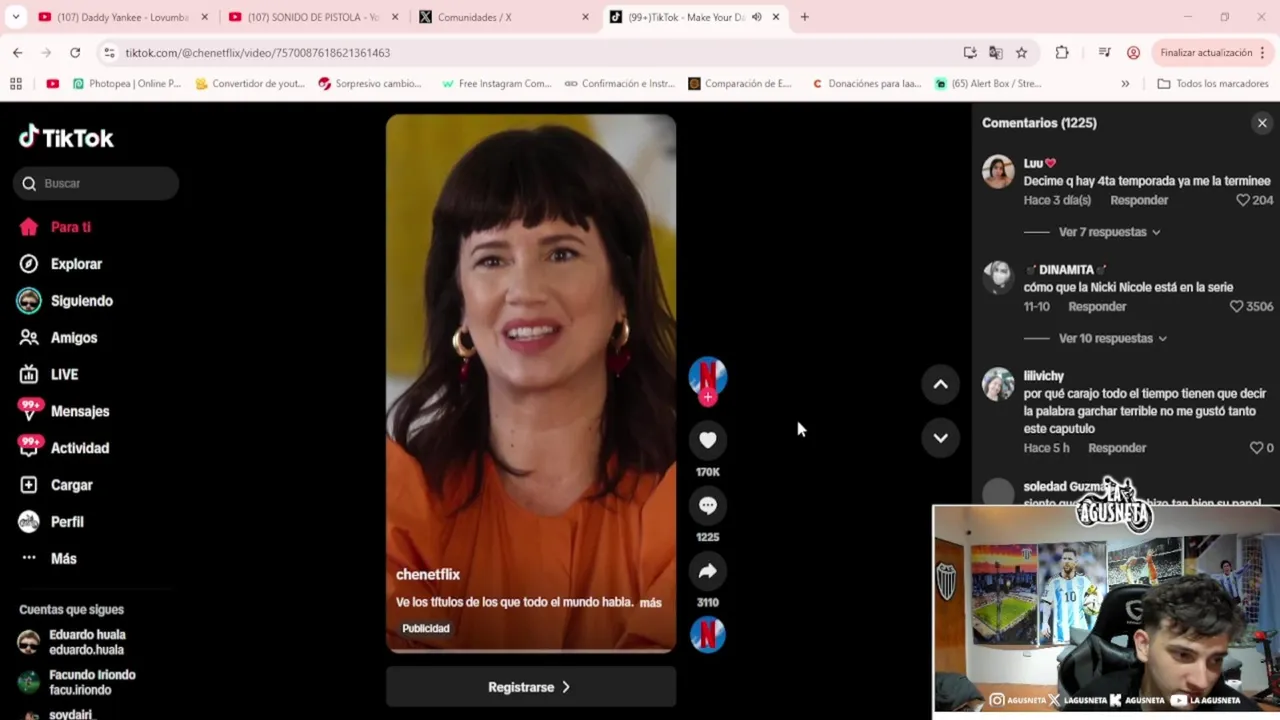Expand the Más menu

pos(48,558)
